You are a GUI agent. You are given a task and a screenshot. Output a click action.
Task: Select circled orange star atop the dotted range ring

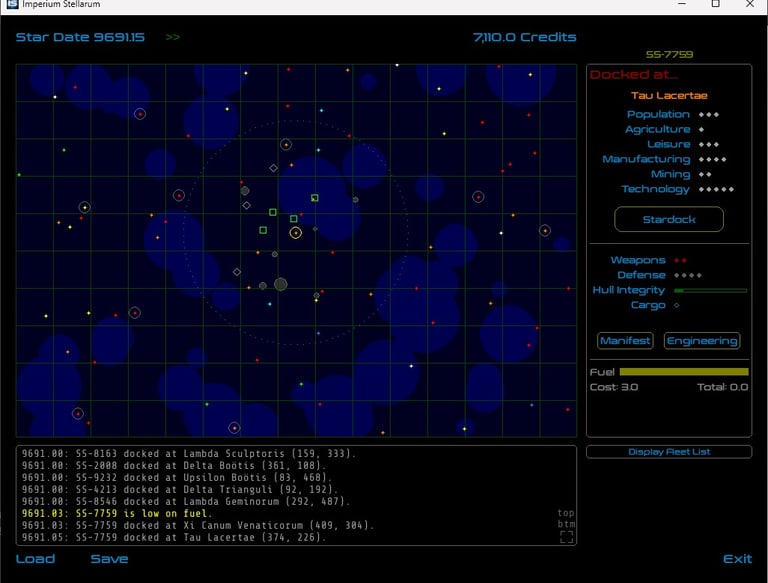click(x=286, y=145)
